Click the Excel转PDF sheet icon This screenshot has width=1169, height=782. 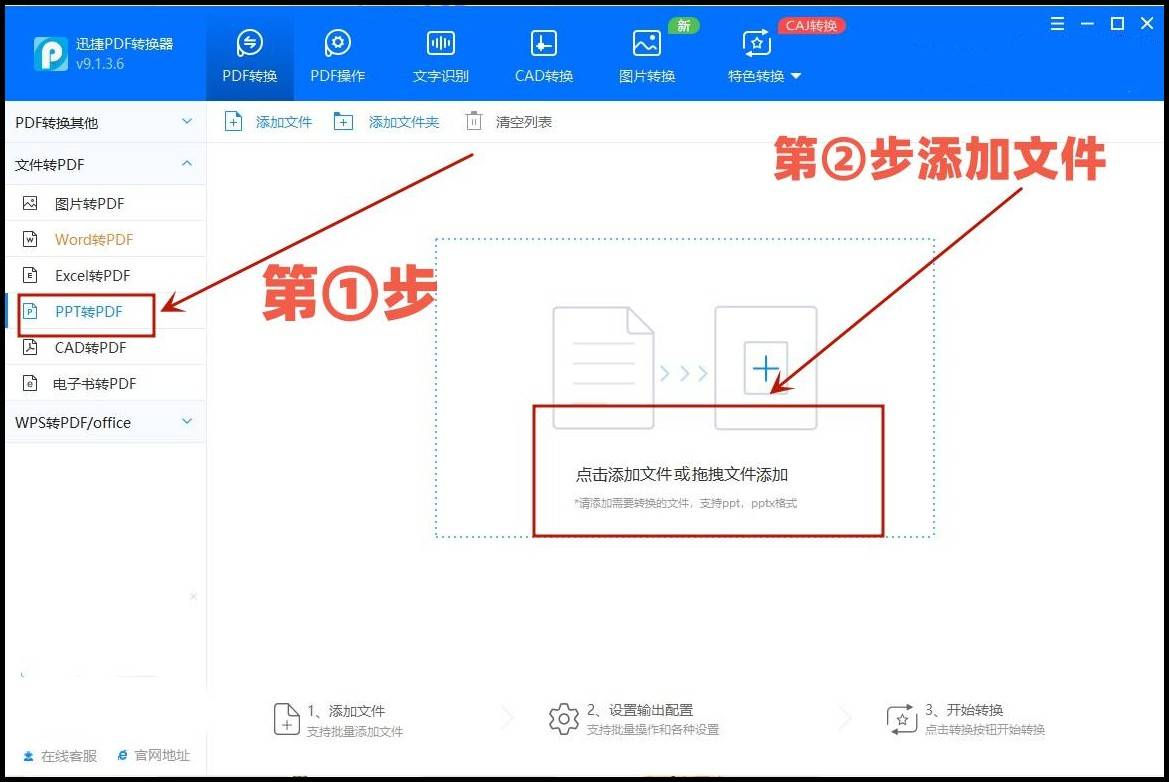pyautogui.click(x=30, y=275)
